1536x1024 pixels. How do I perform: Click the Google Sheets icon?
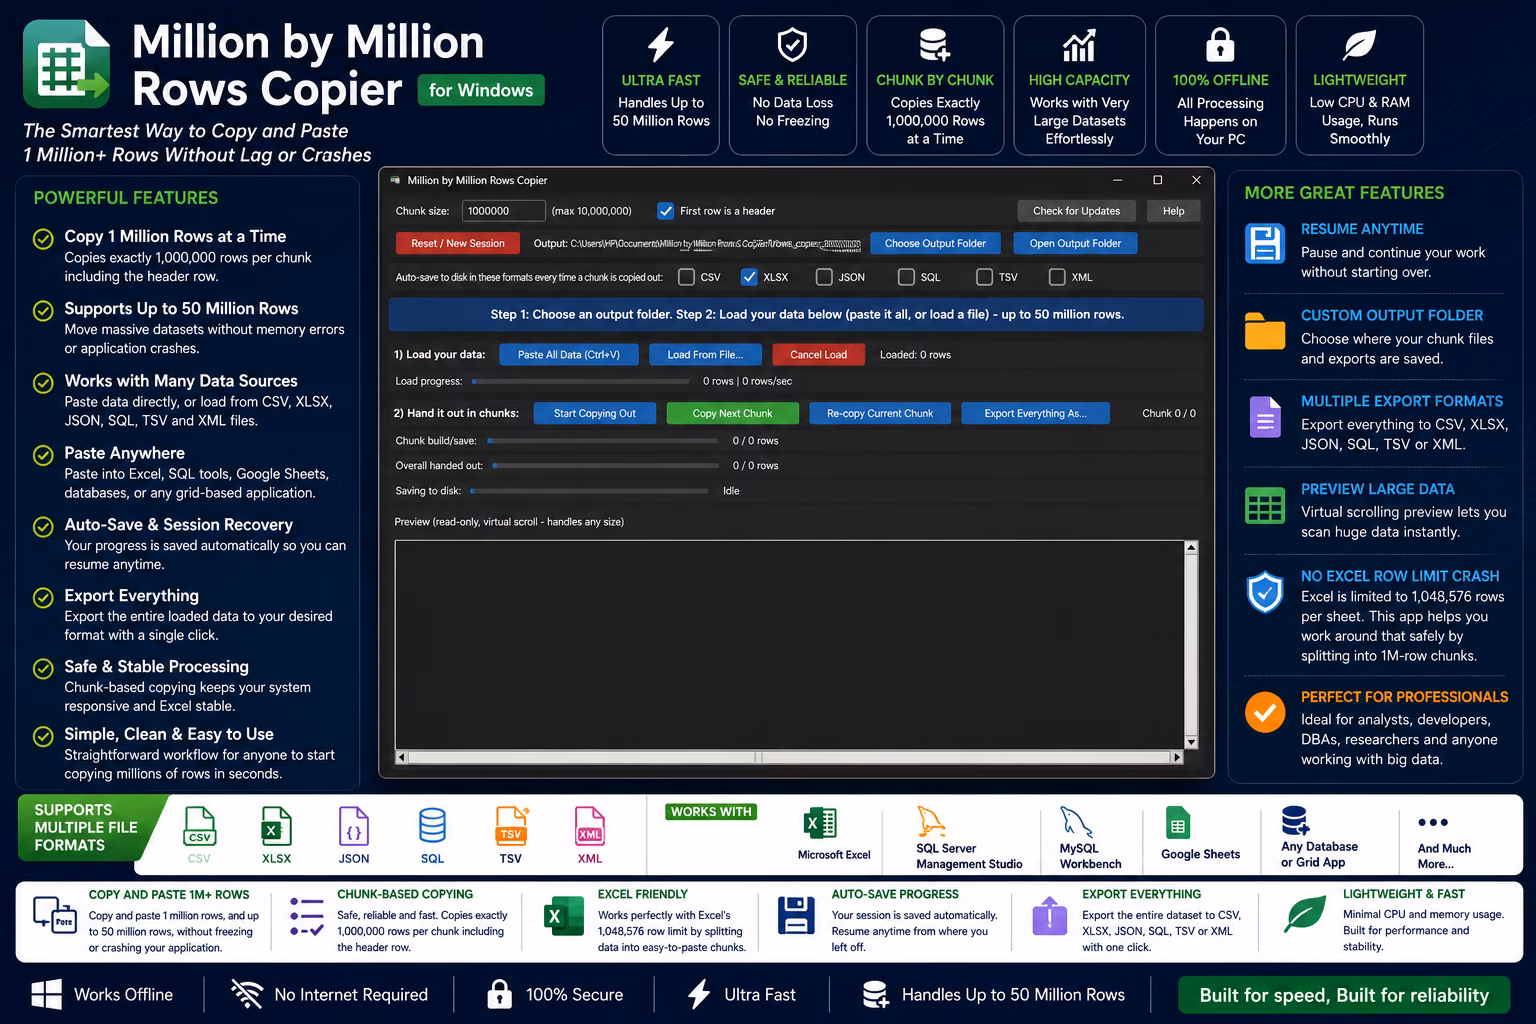(1178, 824)
